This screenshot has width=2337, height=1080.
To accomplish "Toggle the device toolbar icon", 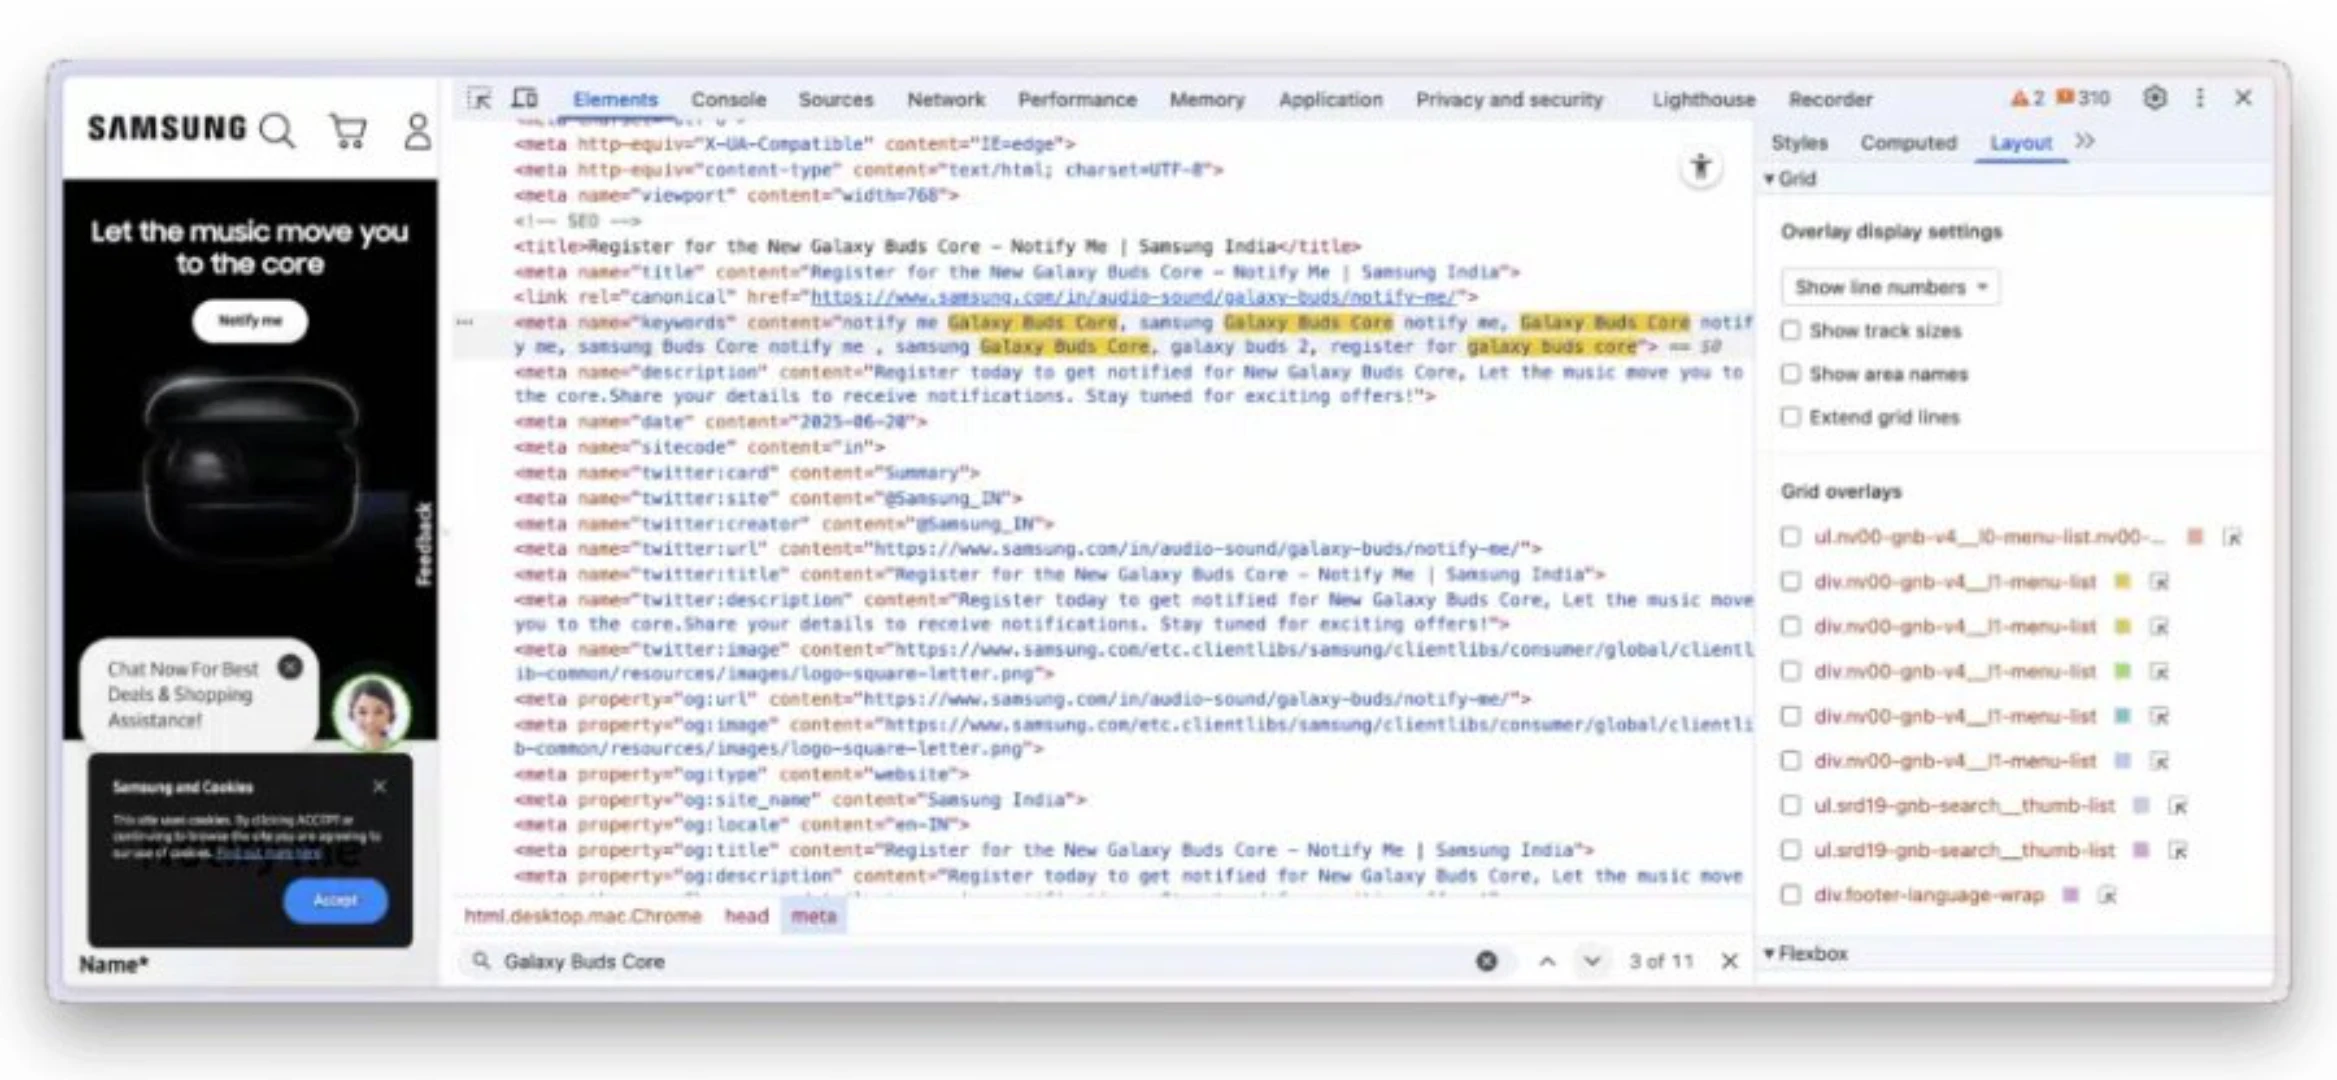I will (524, 99).
